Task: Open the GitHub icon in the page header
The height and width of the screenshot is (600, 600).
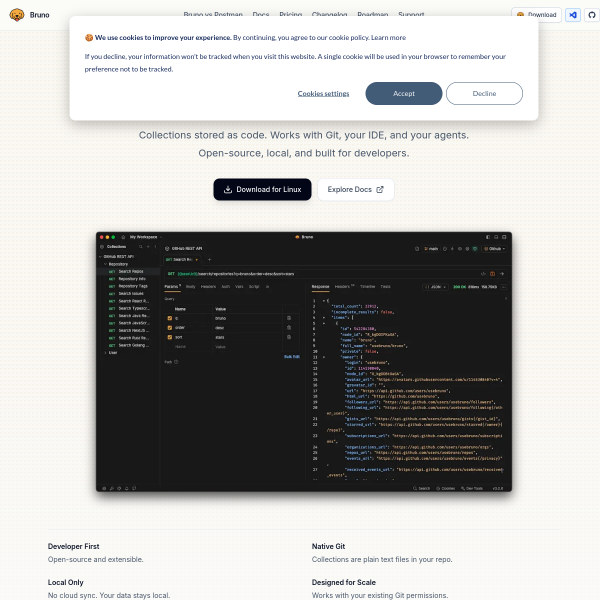Action: (x=592, y=15)
